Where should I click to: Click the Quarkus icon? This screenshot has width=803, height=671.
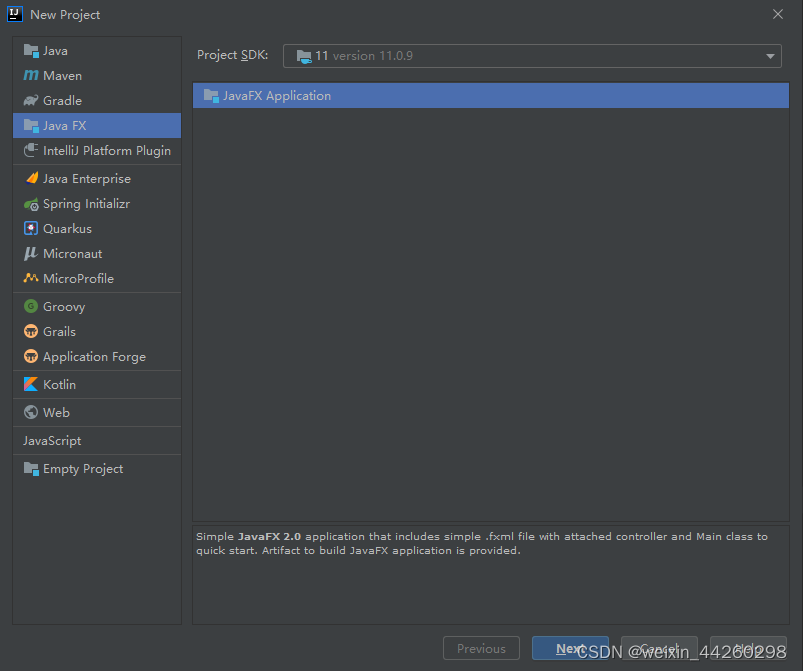click(31, 228)
